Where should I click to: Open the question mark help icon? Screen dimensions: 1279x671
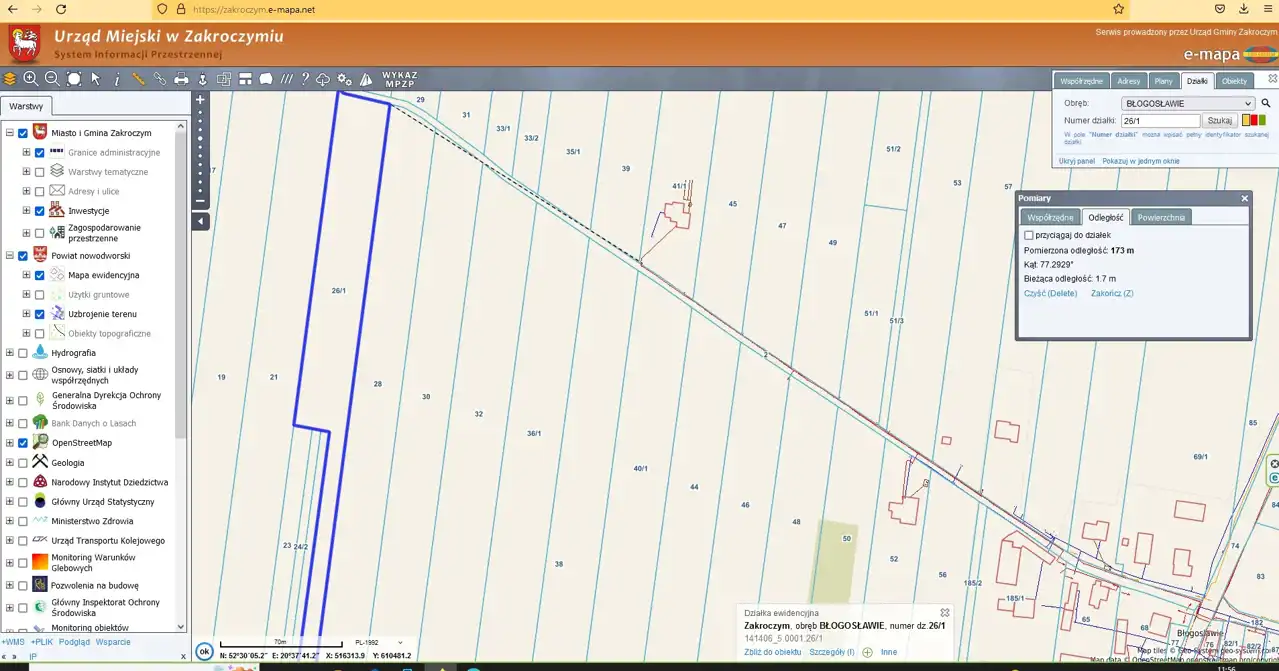tap(305, 79)
